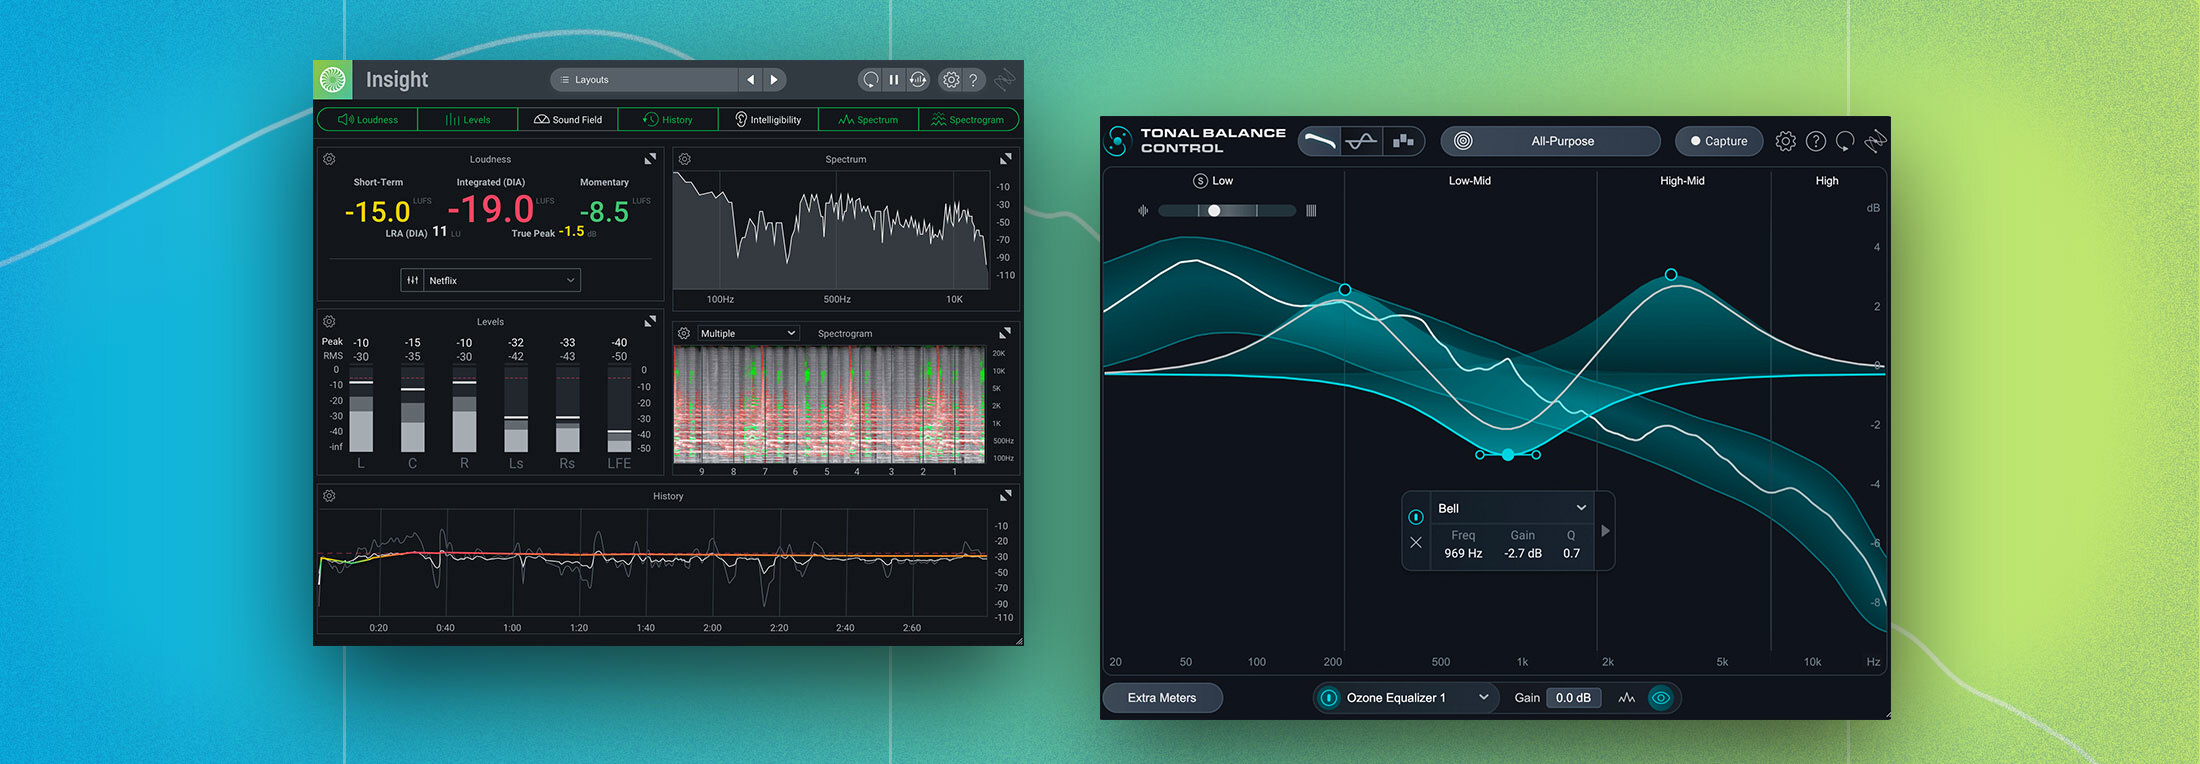Toggle the Bell band power button
2200x764 pixels.
[x=1416, y=517]
